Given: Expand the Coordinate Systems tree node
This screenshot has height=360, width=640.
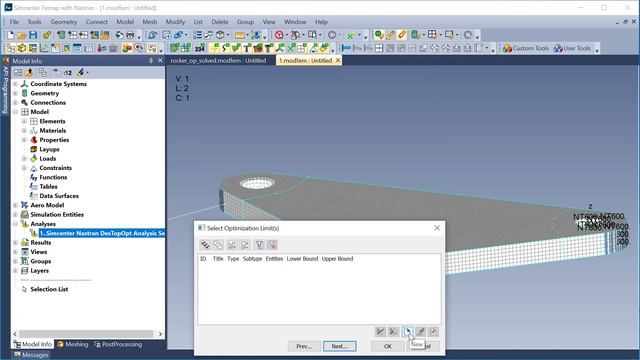Looking at the screenshot, I should [x=16, y=84].
